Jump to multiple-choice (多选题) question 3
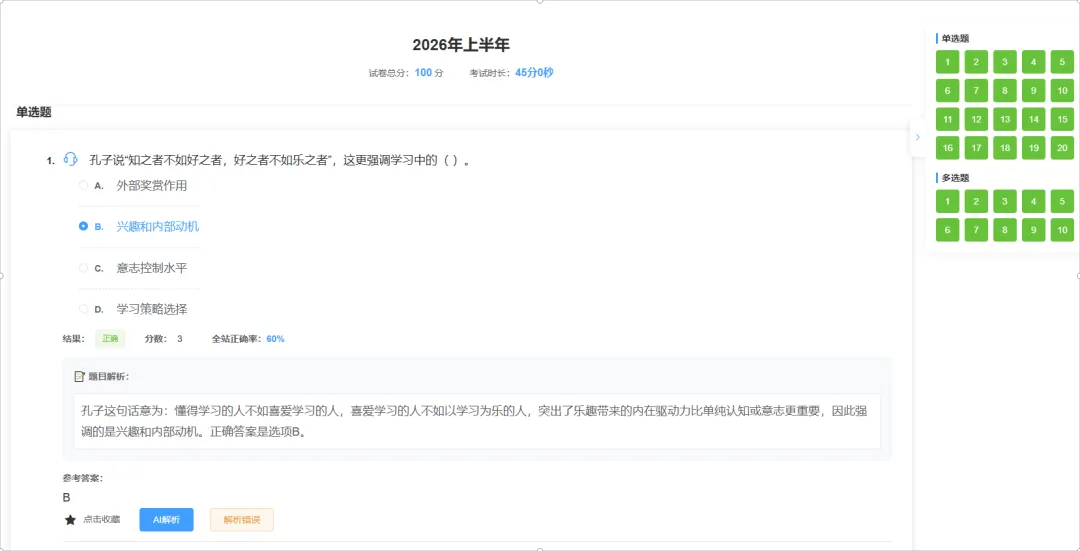1080x551 pixels. coord(1005,202)
